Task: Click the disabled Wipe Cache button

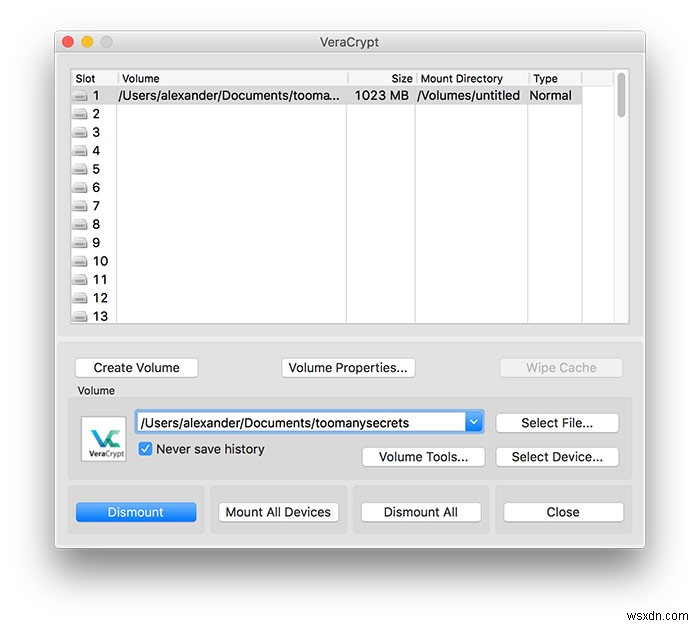Action: pos(561,368)
